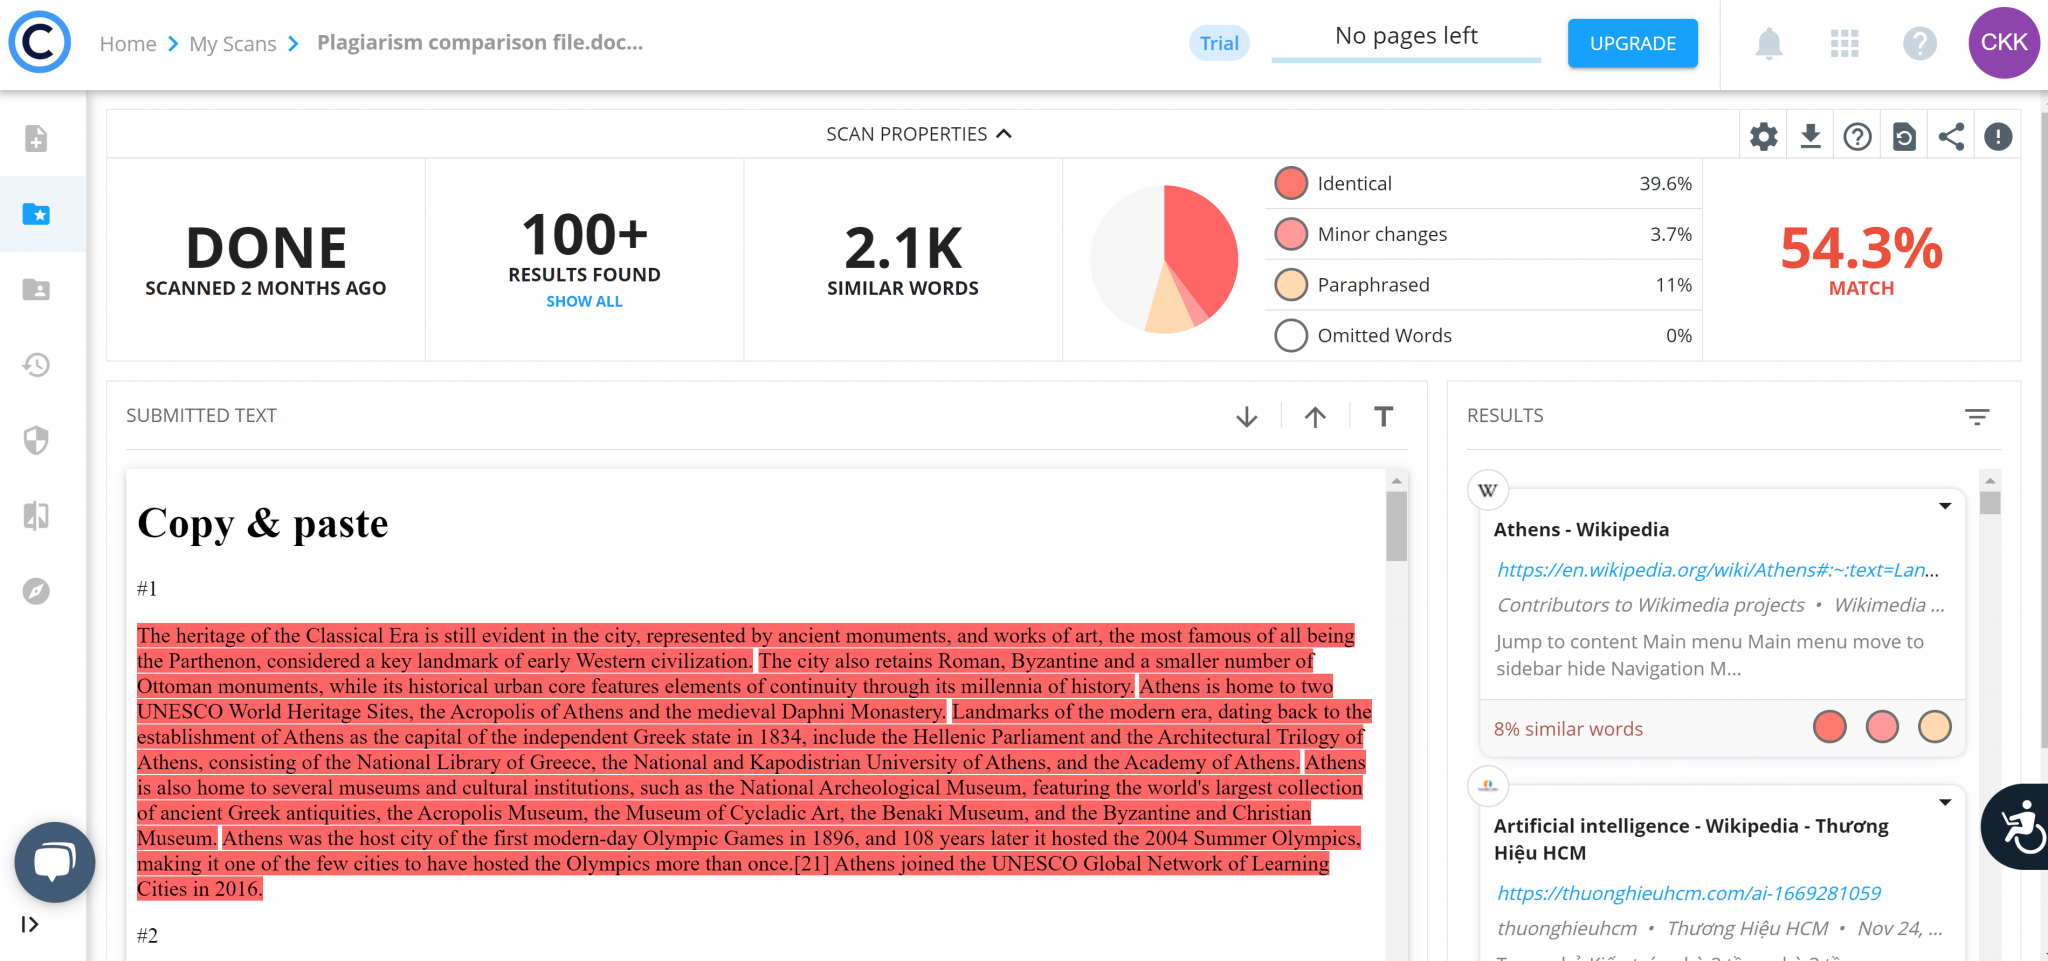Jump to next match with the down arrow
Image resolution: width=2048 pixels, height=961 pixels.
point(1246,416)
